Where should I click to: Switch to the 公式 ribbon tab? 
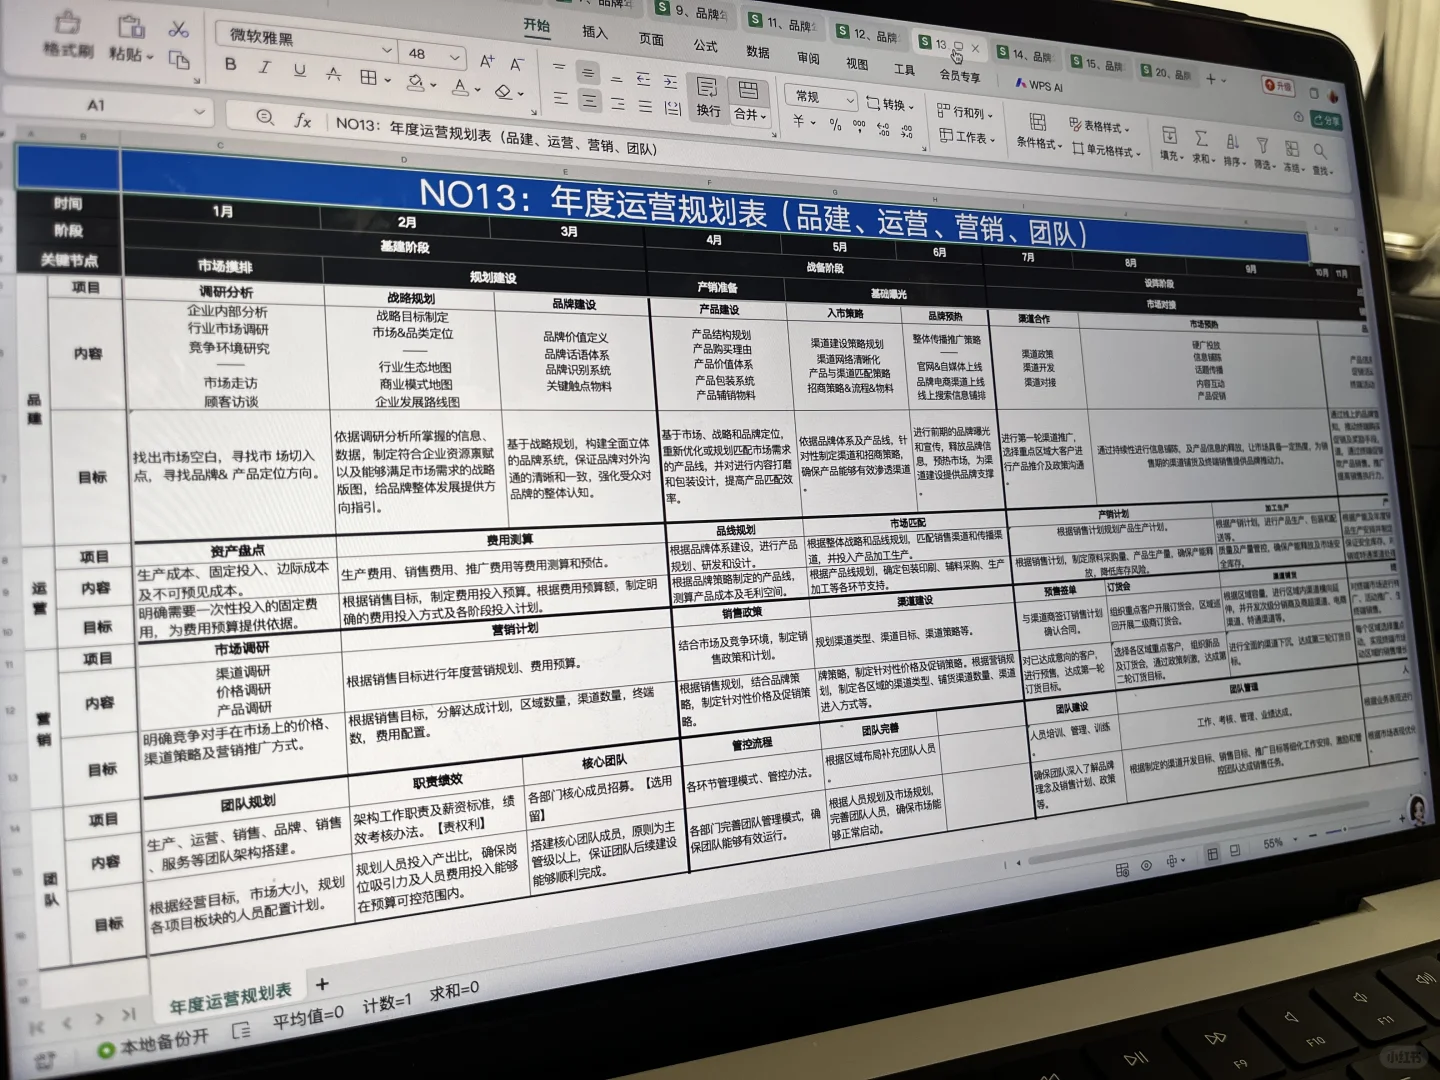(705, 46)
